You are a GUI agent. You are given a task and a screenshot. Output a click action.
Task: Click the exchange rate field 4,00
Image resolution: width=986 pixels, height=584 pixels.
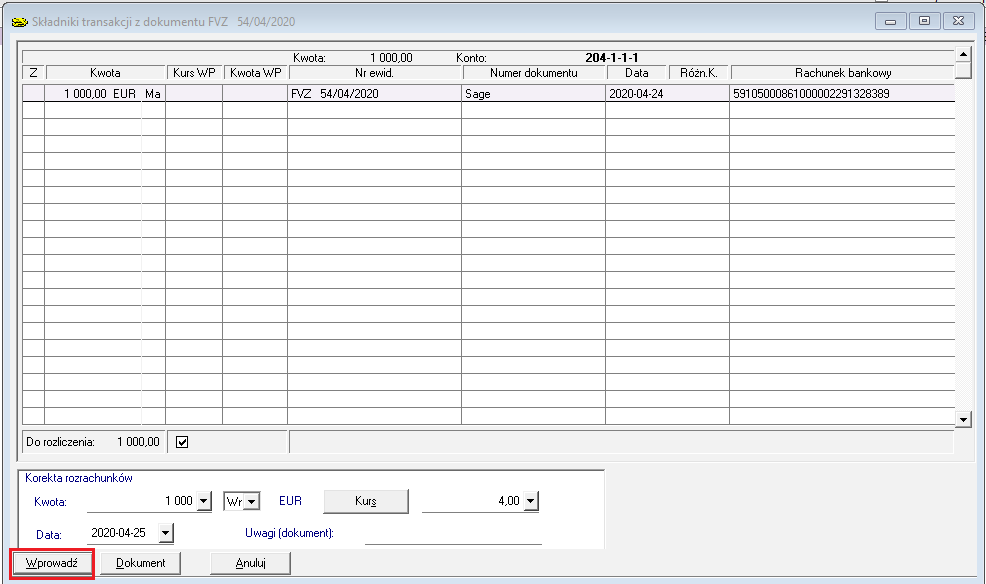coord(472,501)
